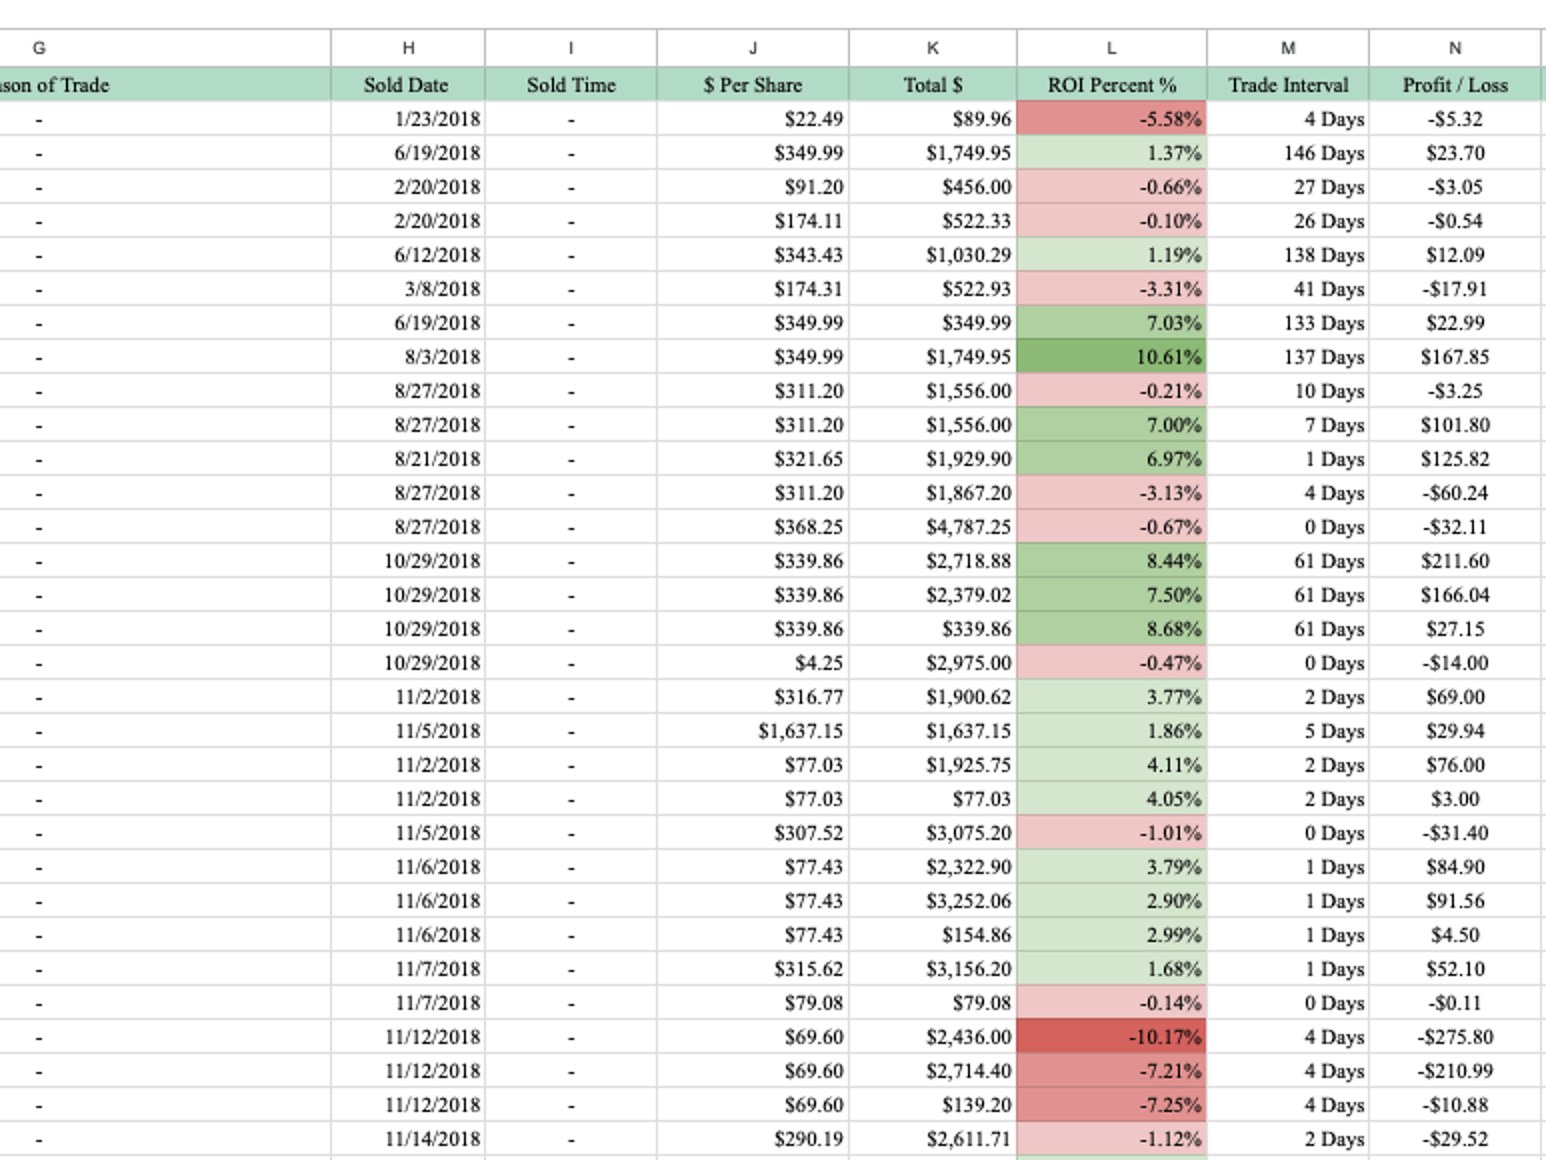Click the 10.61% ROI cell

point(1112,357)
